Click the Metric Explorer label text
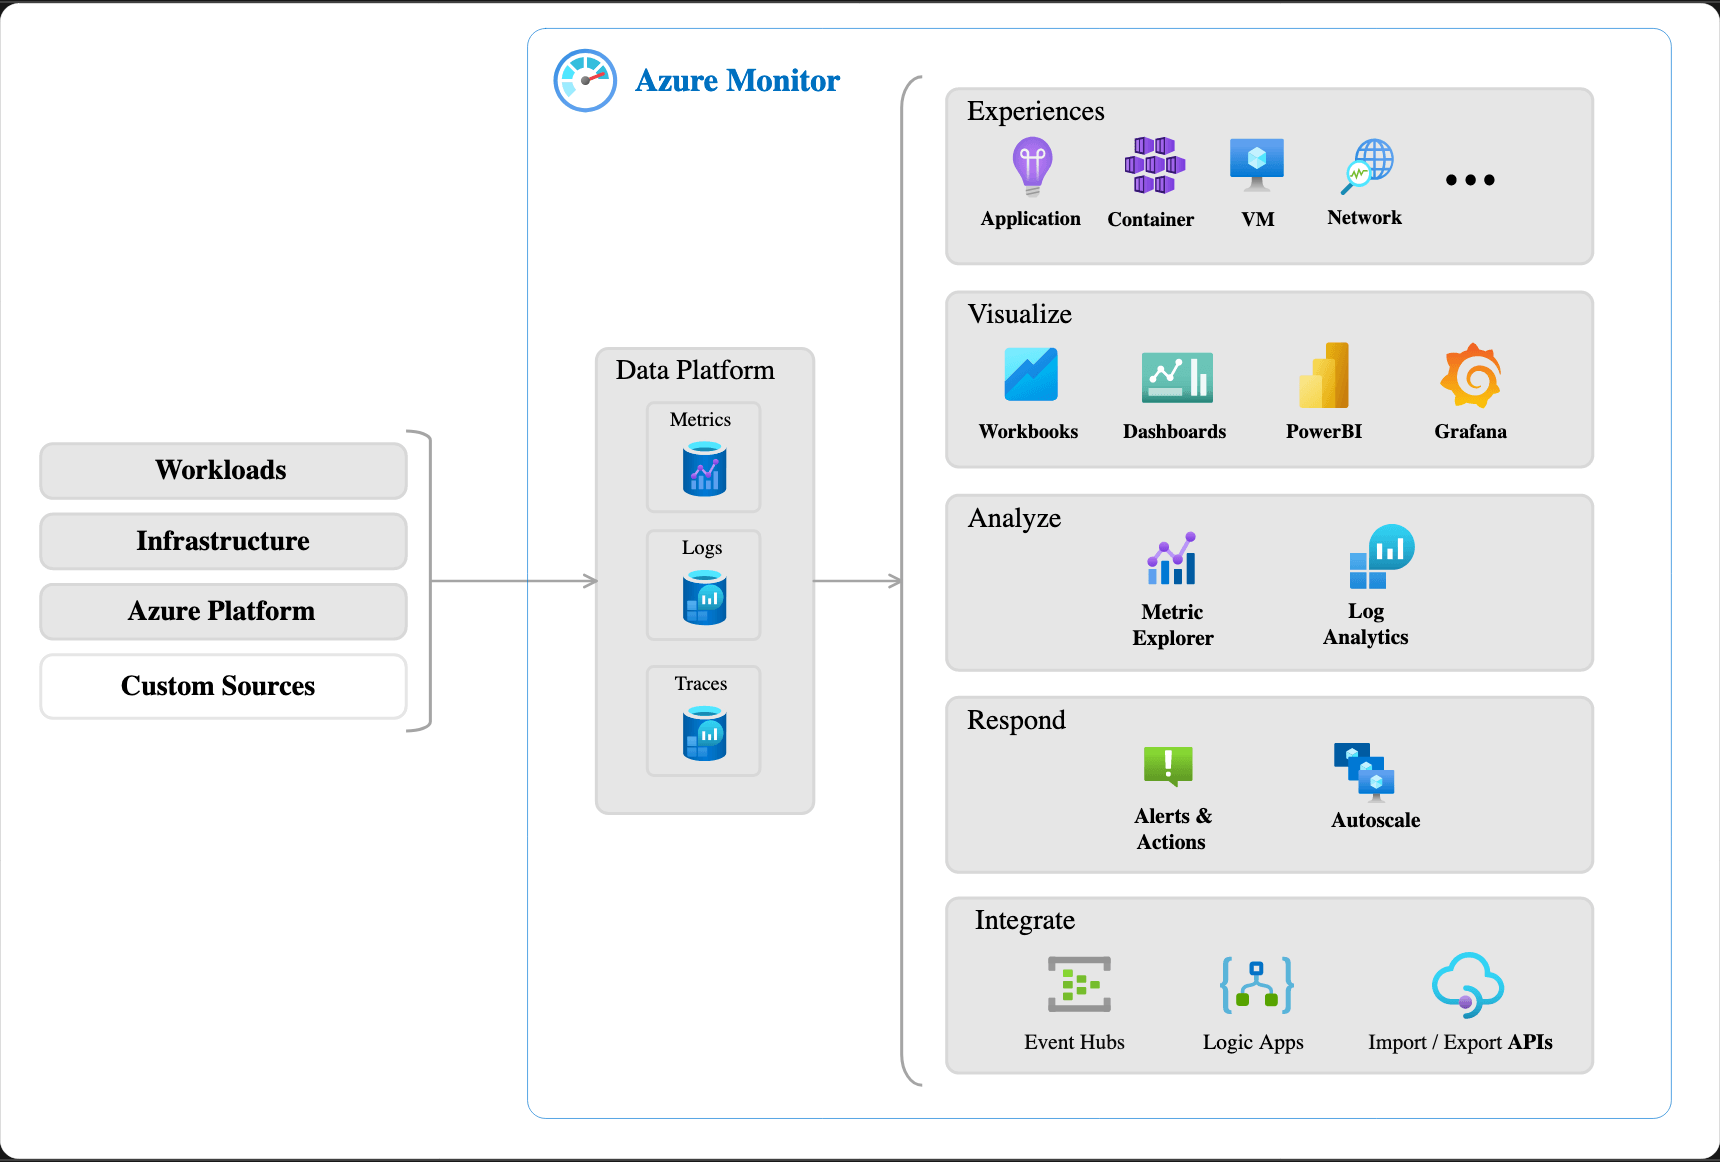1720x1162 pixels. pyautogui.click(x=1173, y=625)
